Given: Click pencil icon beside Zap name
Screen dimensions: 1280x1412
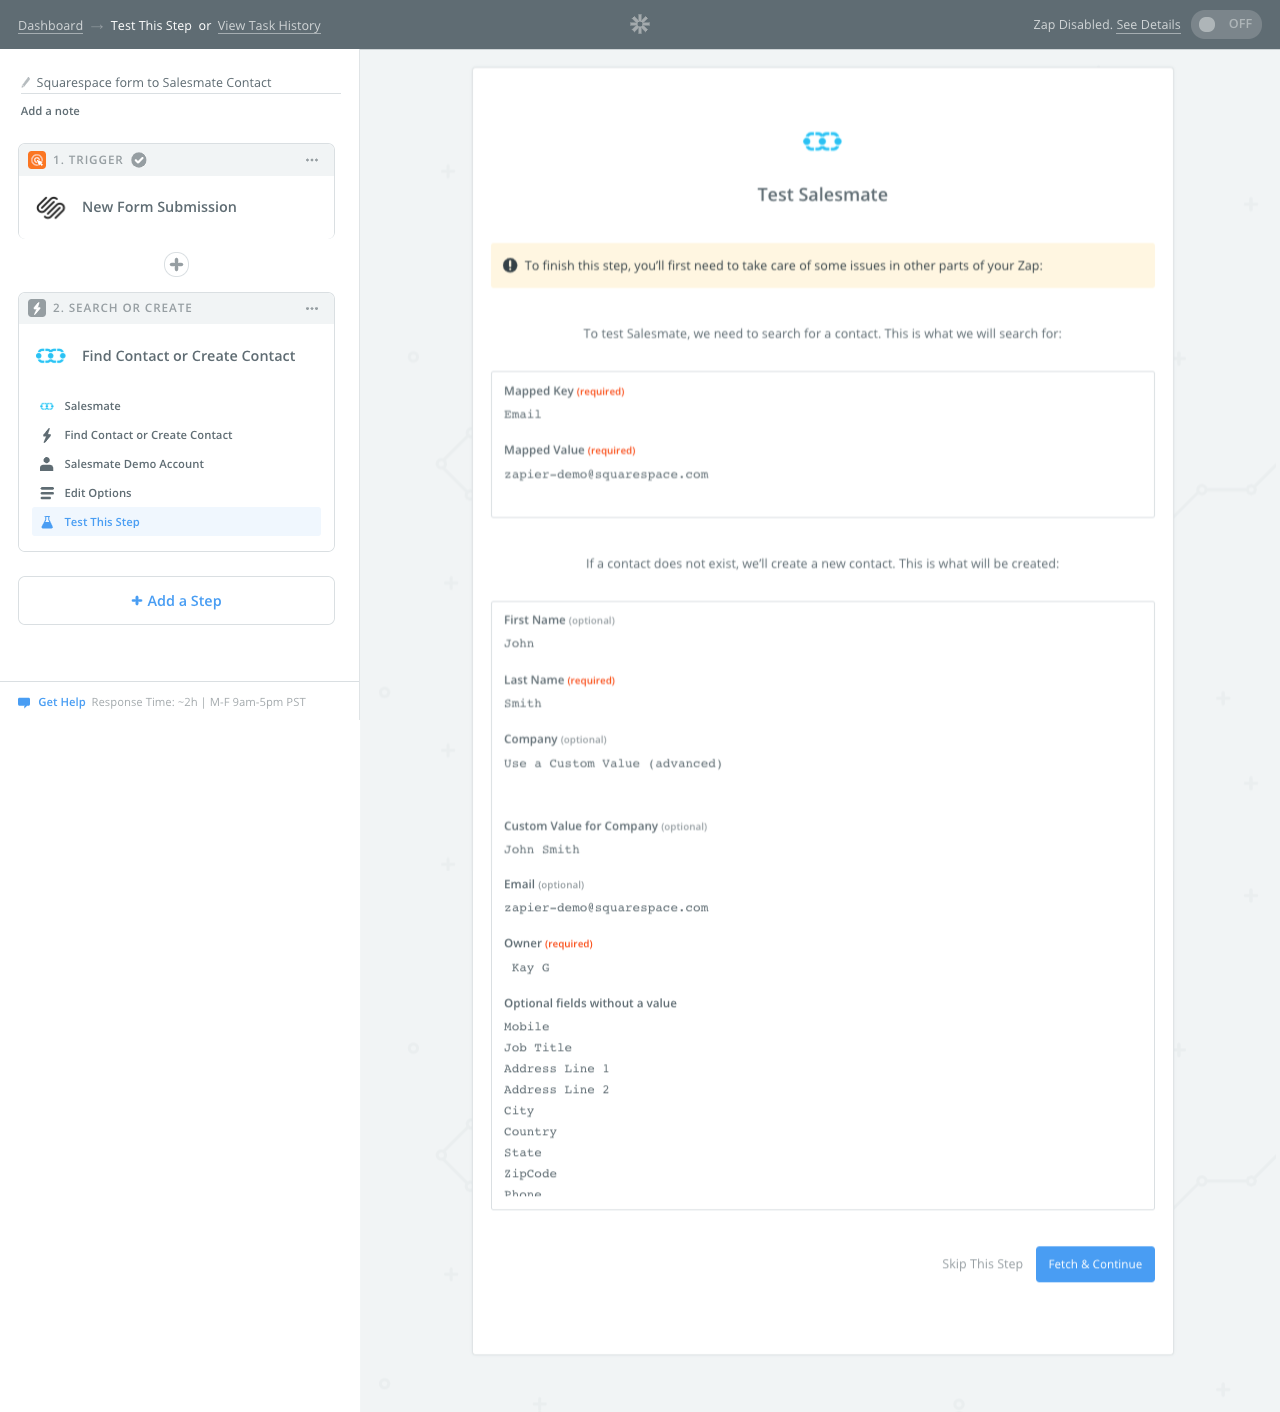Looking at the screenshot, I should pos(26,83).
